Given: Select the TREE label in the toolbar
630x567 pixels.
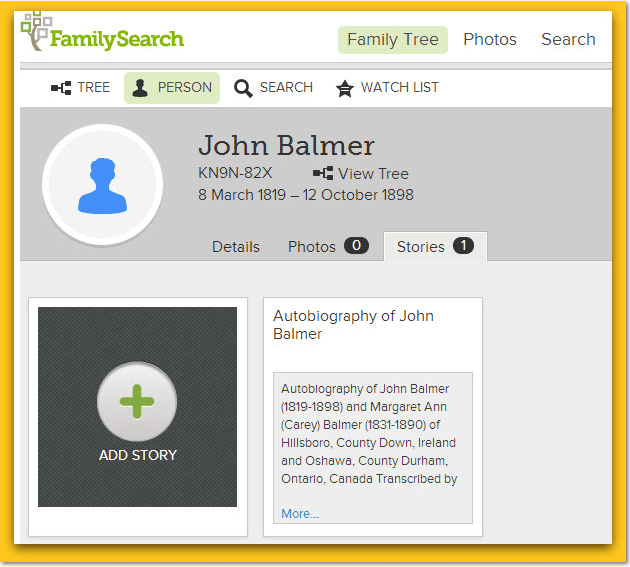Looking at the screenshot, I should [94, 87].
